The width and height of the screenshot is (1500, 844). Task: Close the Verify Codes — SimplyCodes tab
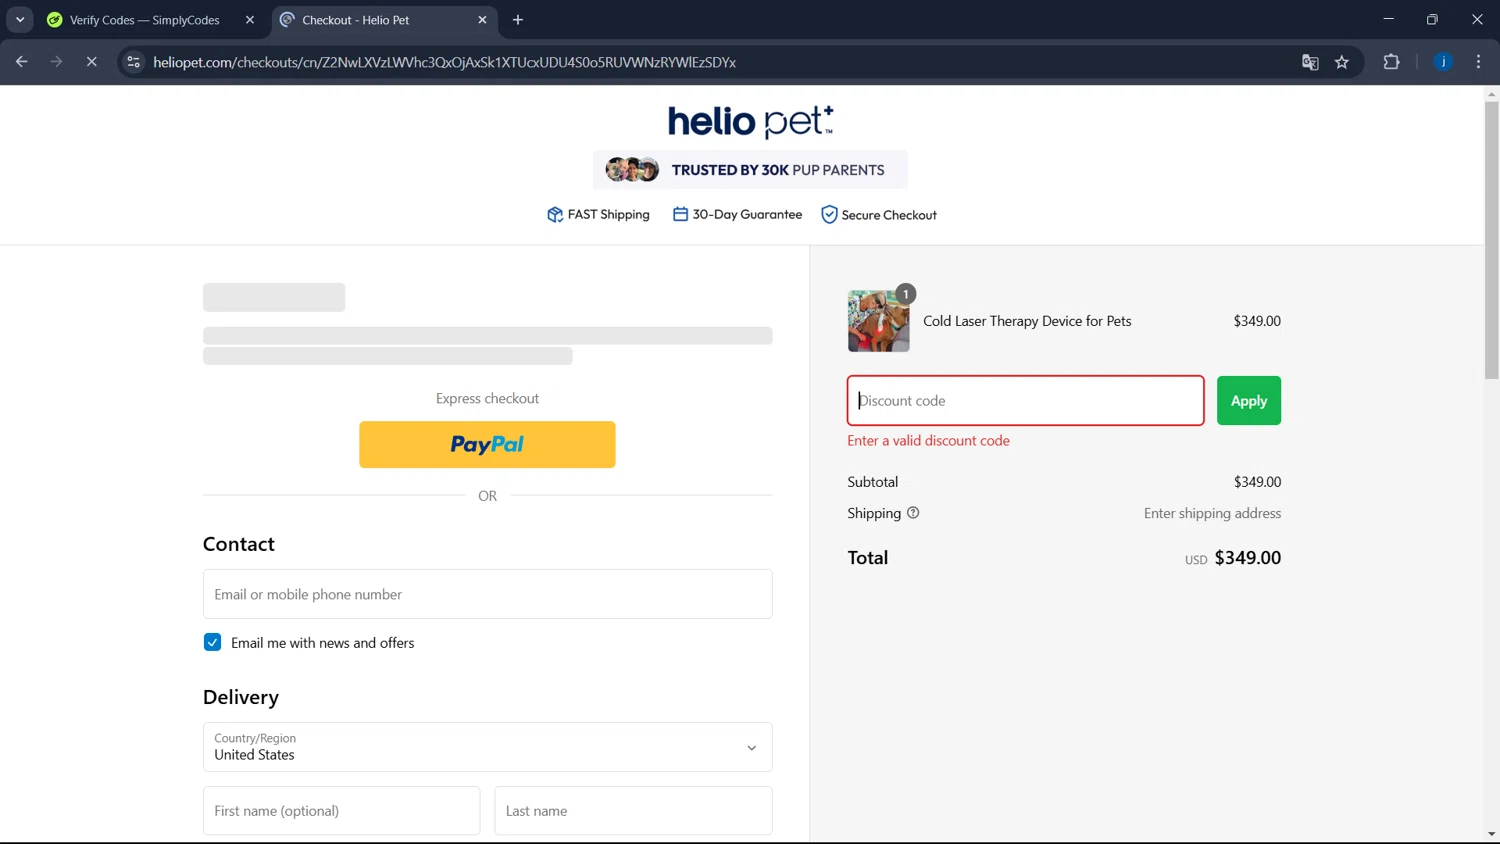click(x=250, y=20)
